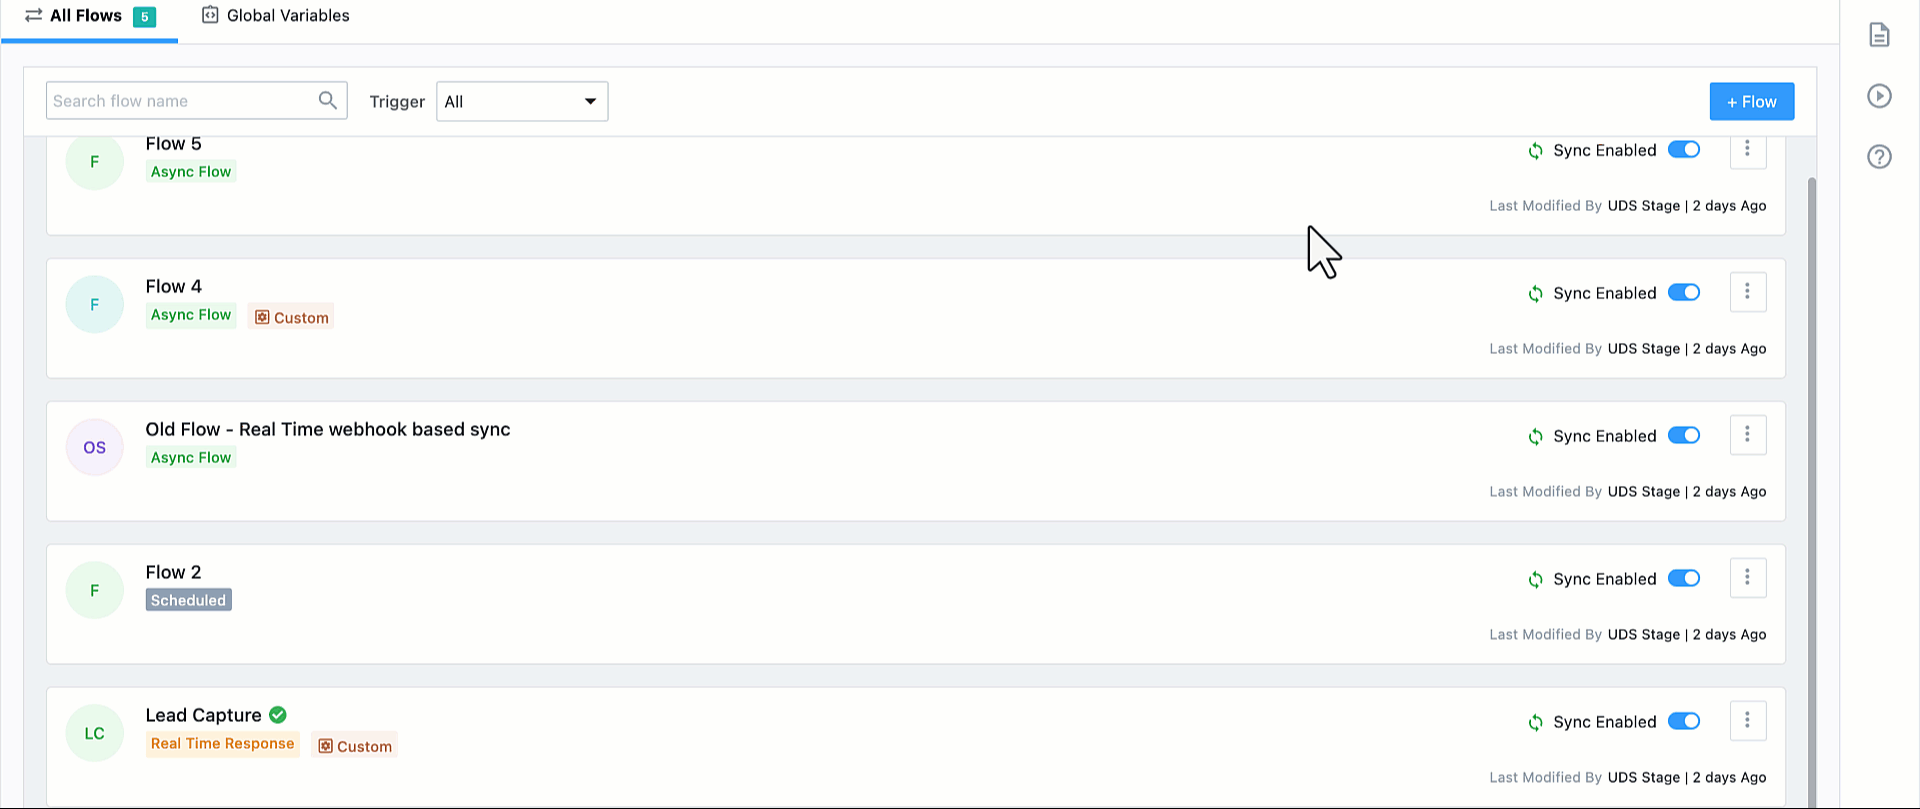The height and width of the screenshot is (809, 1920).
Task: Click the green sync icon for Flow 4
Action: click(1535, 294)
